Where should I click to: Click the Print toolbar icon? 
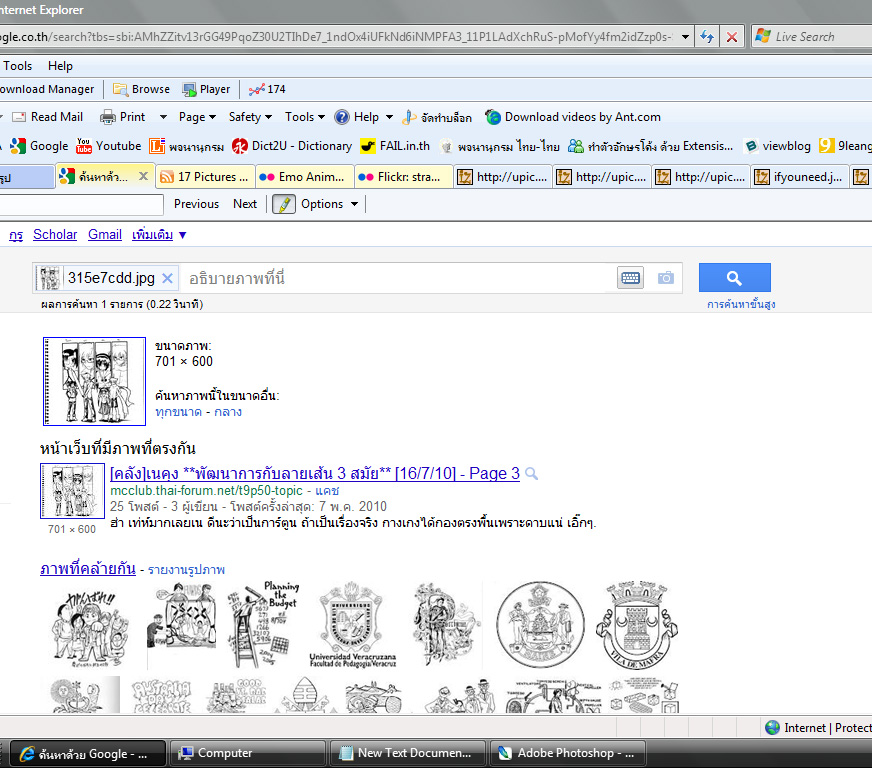[107, 117]
